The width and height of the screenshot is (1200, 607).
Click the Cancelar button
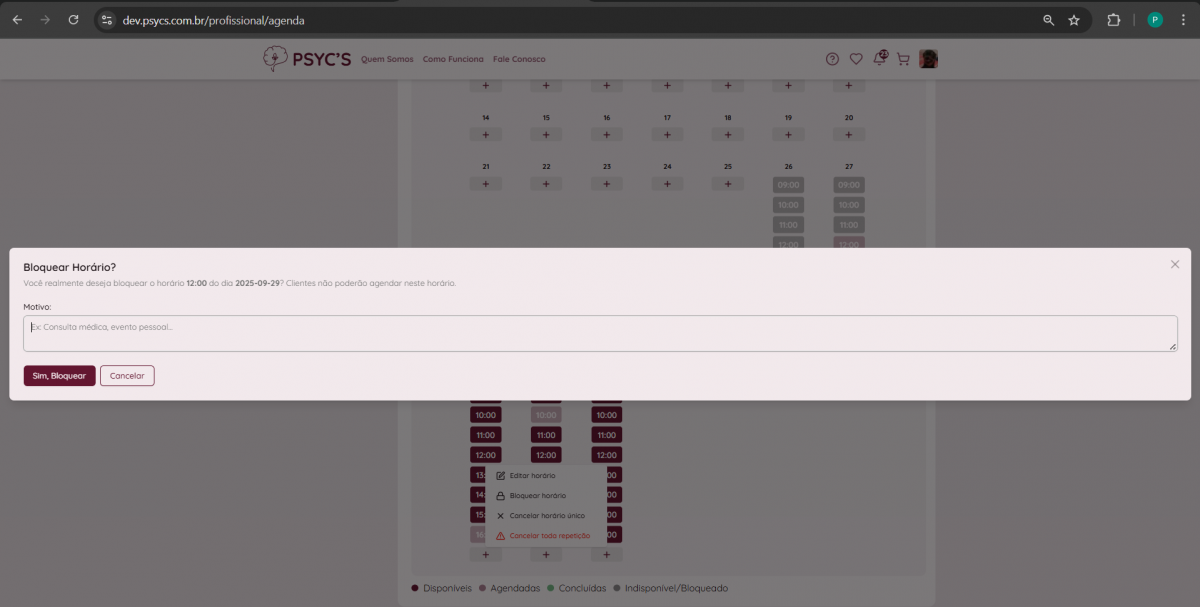pos(127,376)
